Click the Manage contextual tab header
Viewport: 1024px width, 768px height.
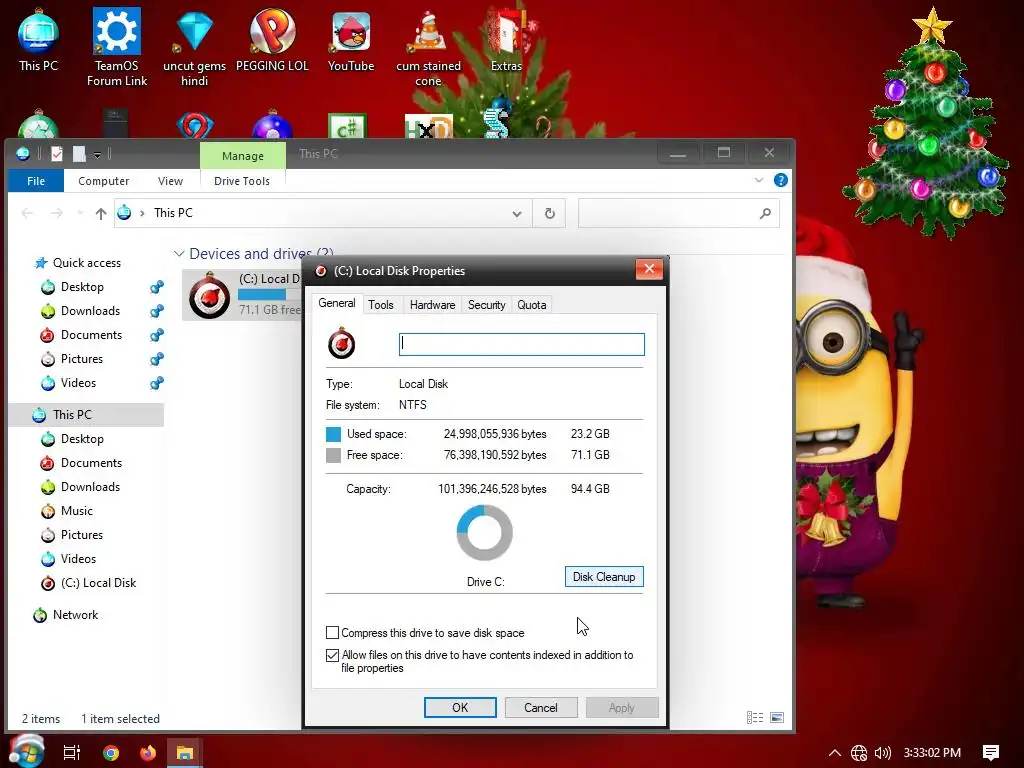243,156
